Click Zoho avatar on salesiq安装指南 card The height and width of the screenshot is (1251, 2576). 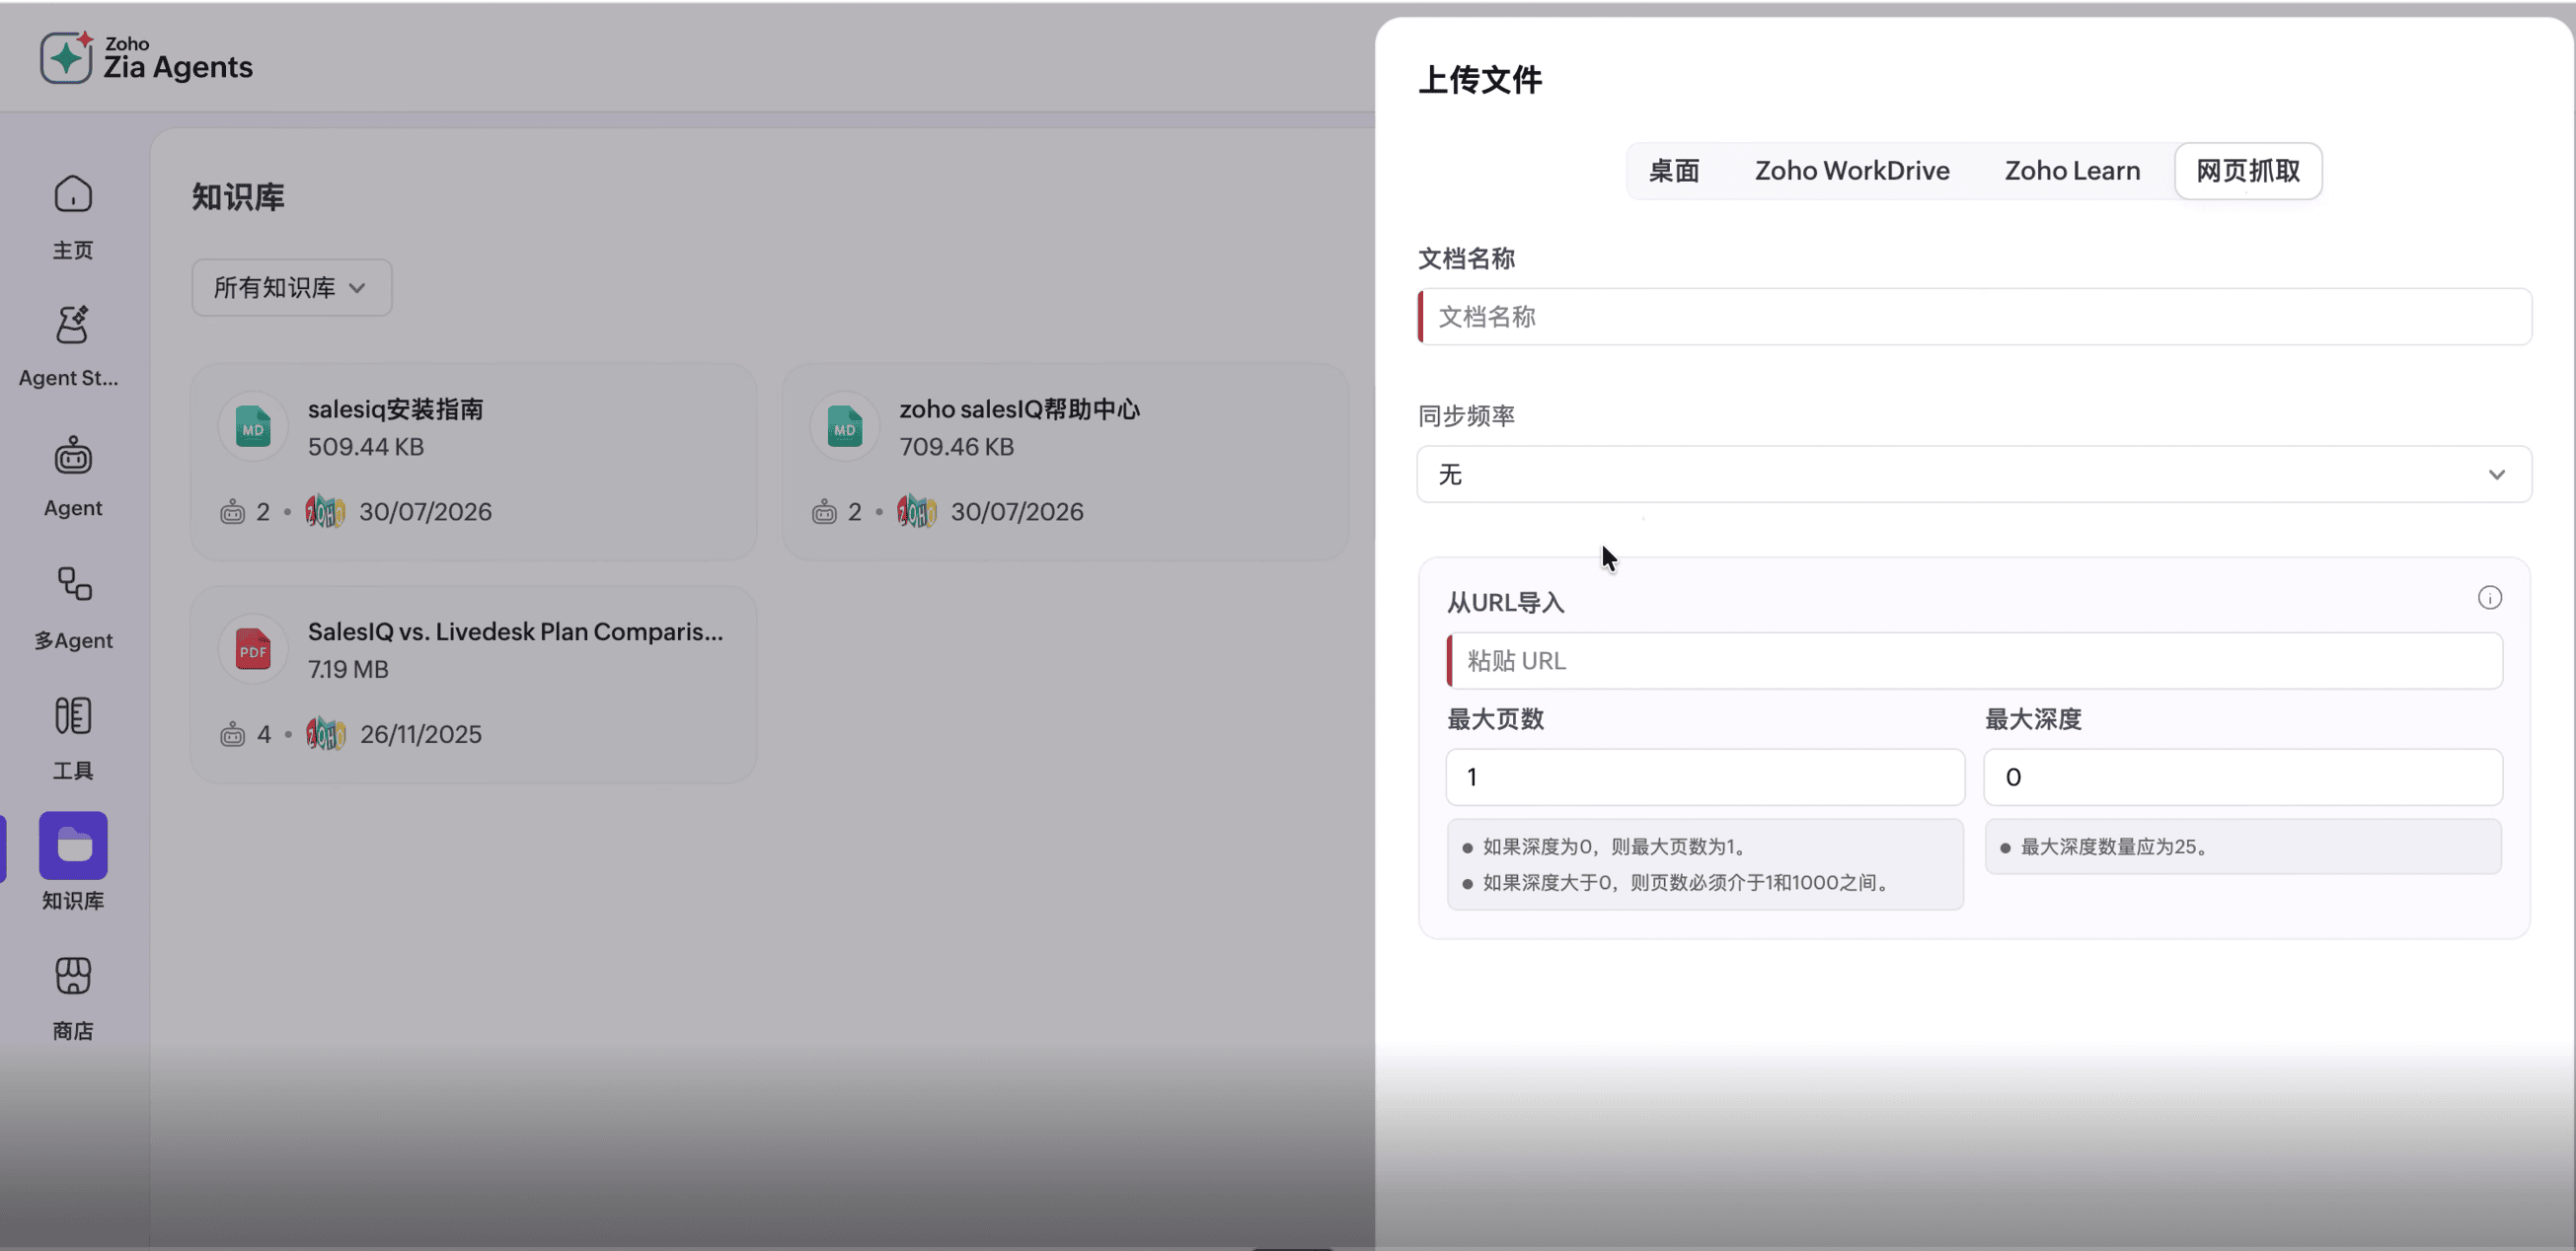click(x=325, y=511)
